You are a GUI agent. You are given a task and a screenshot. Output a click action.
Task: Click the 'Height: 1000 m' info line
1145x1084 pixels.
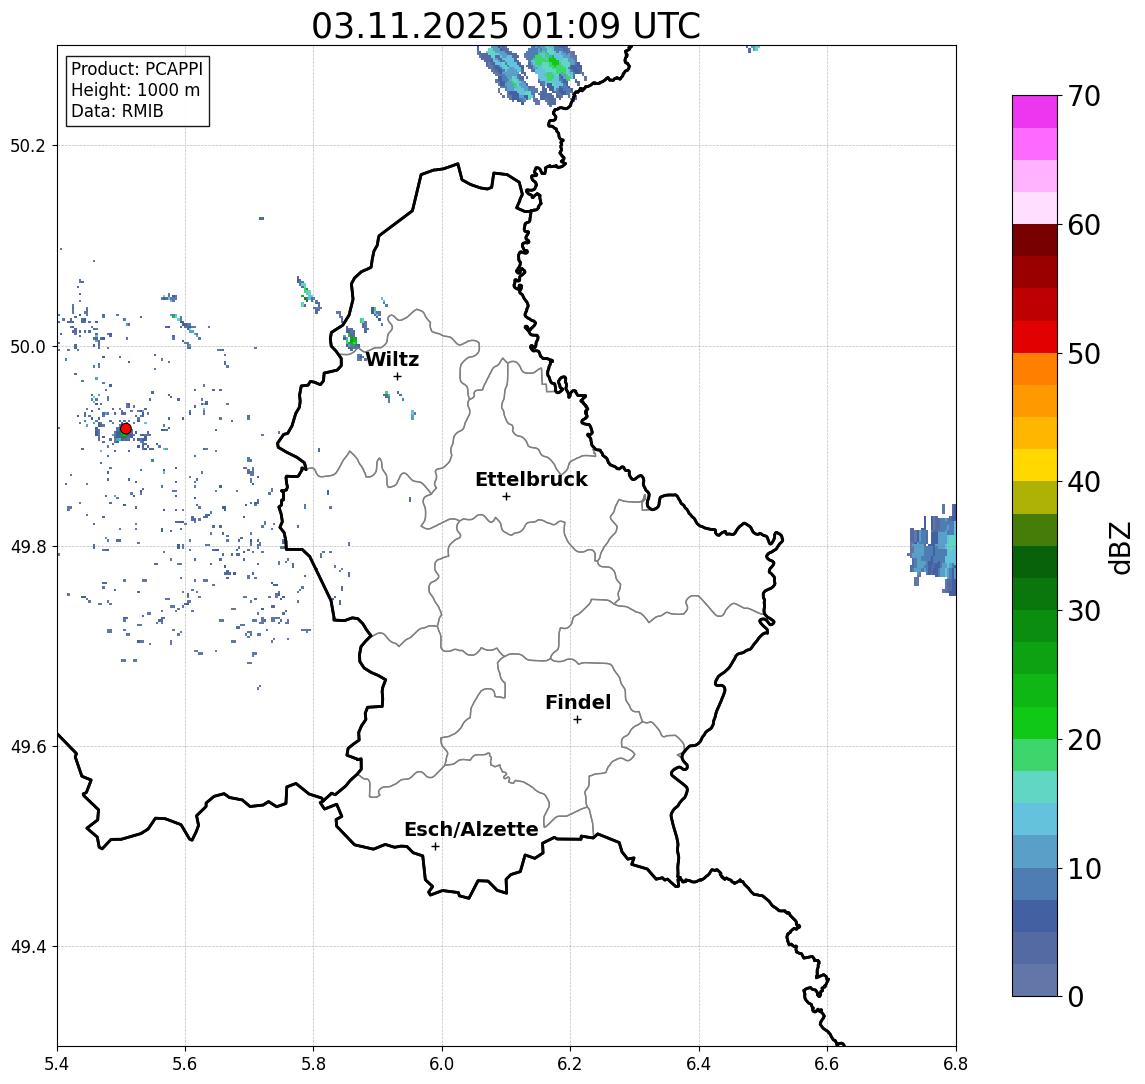tap(135, 90)
